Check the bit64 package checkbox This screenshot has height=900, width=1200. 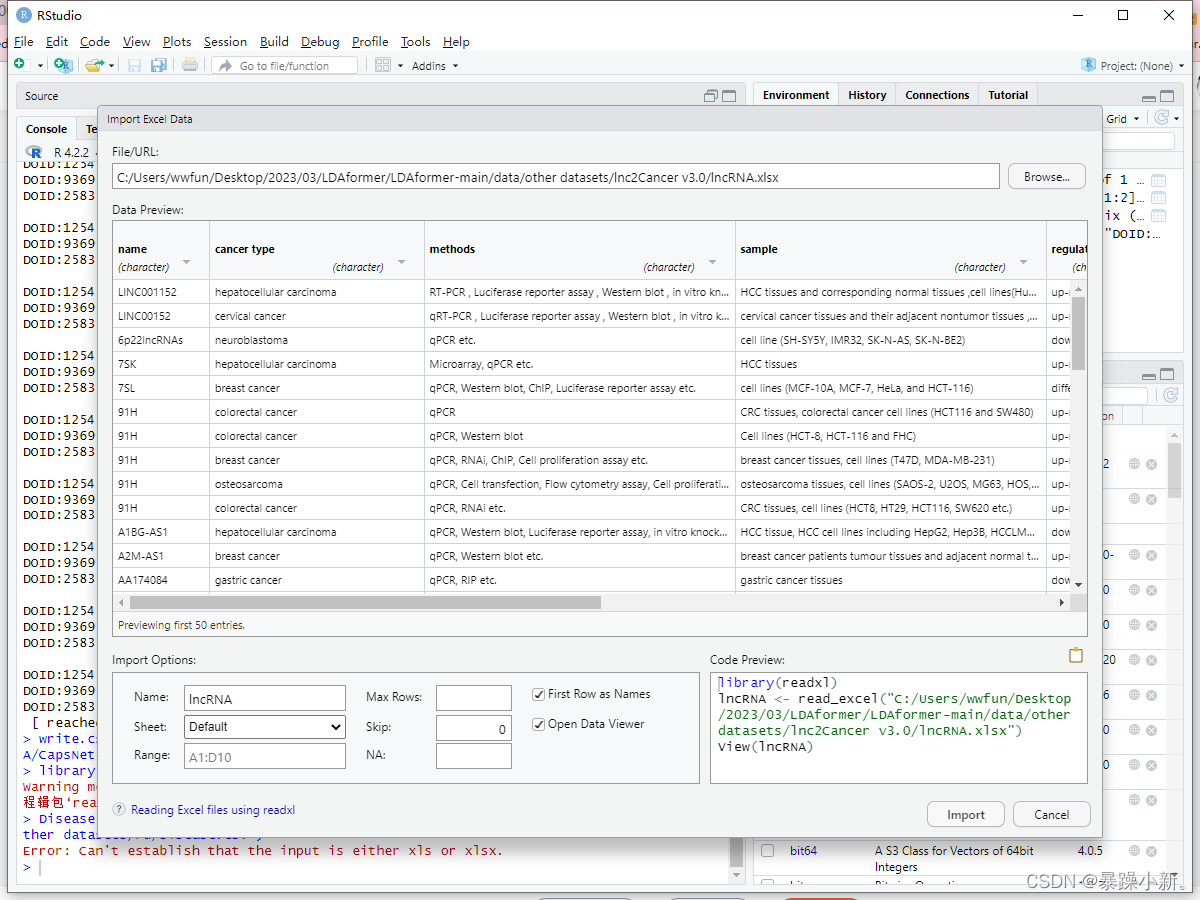[767, 851]
